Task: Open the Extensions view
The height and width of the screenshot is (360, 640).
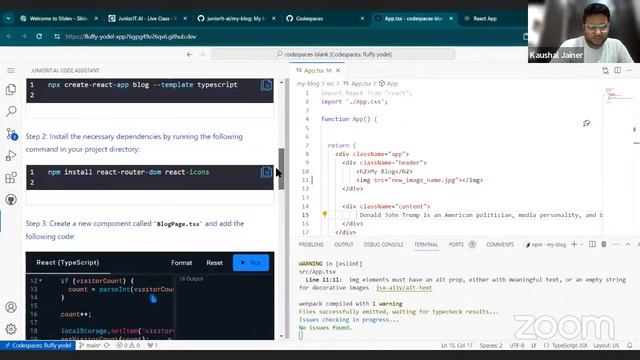Action: 11,178
